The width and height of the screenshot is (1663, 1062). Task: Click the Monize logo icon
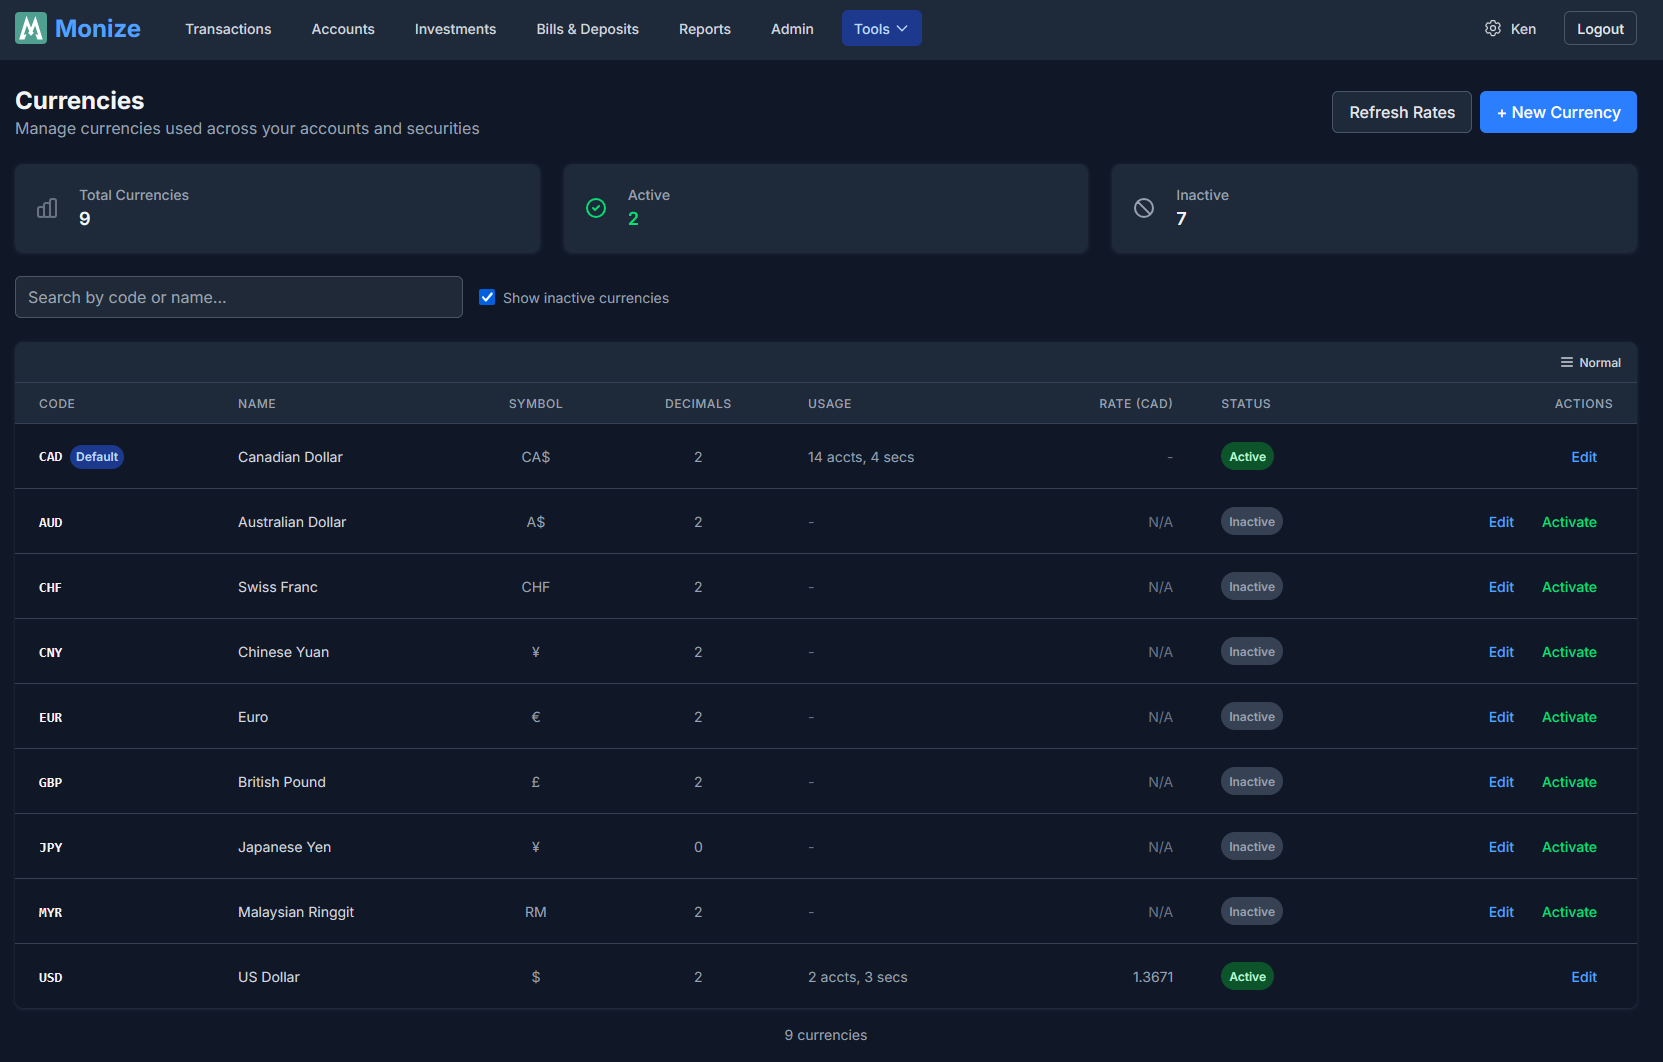[x=31, y=28]
